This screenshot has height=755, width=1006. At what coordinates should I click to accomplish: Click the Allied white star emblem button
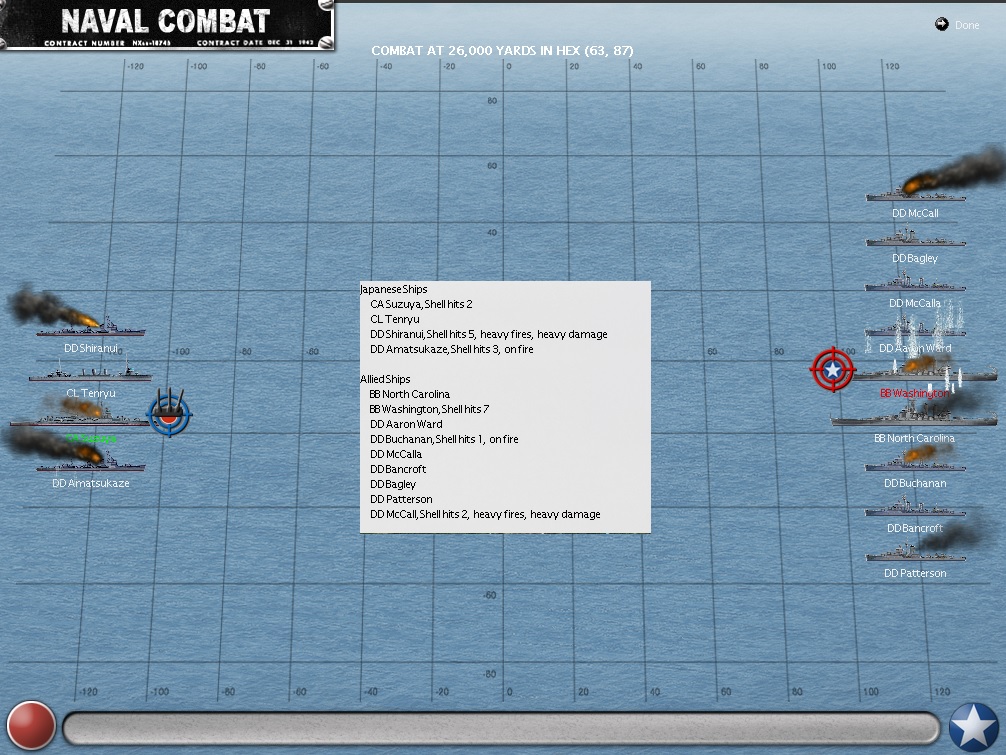pos(974,727)
